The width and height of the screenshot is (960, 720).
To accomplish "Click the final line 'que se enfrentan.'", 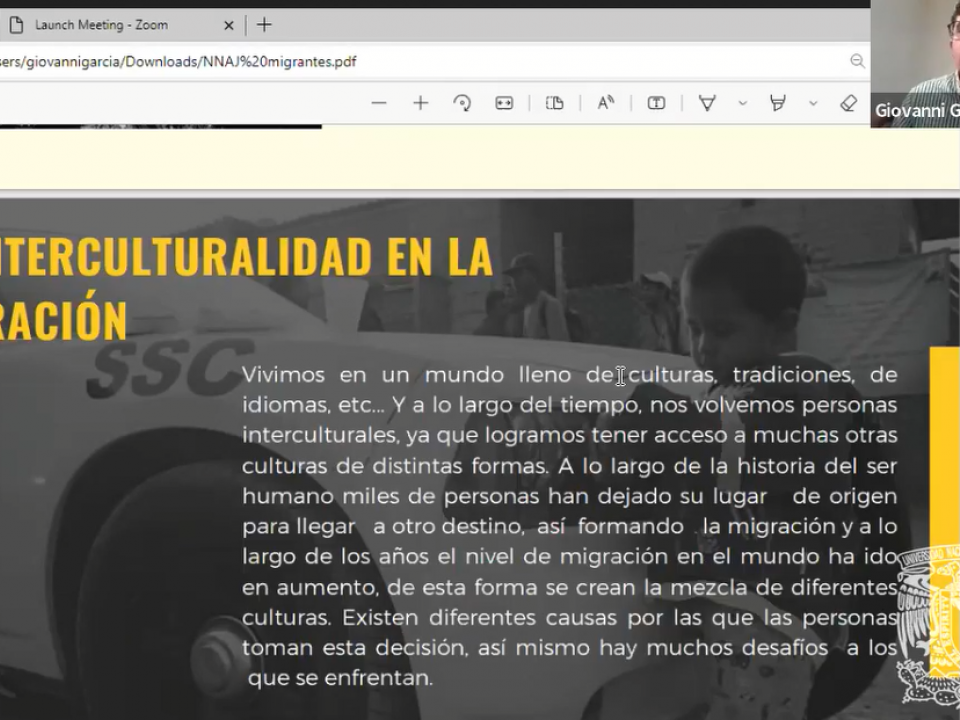I will pos(340,678).
